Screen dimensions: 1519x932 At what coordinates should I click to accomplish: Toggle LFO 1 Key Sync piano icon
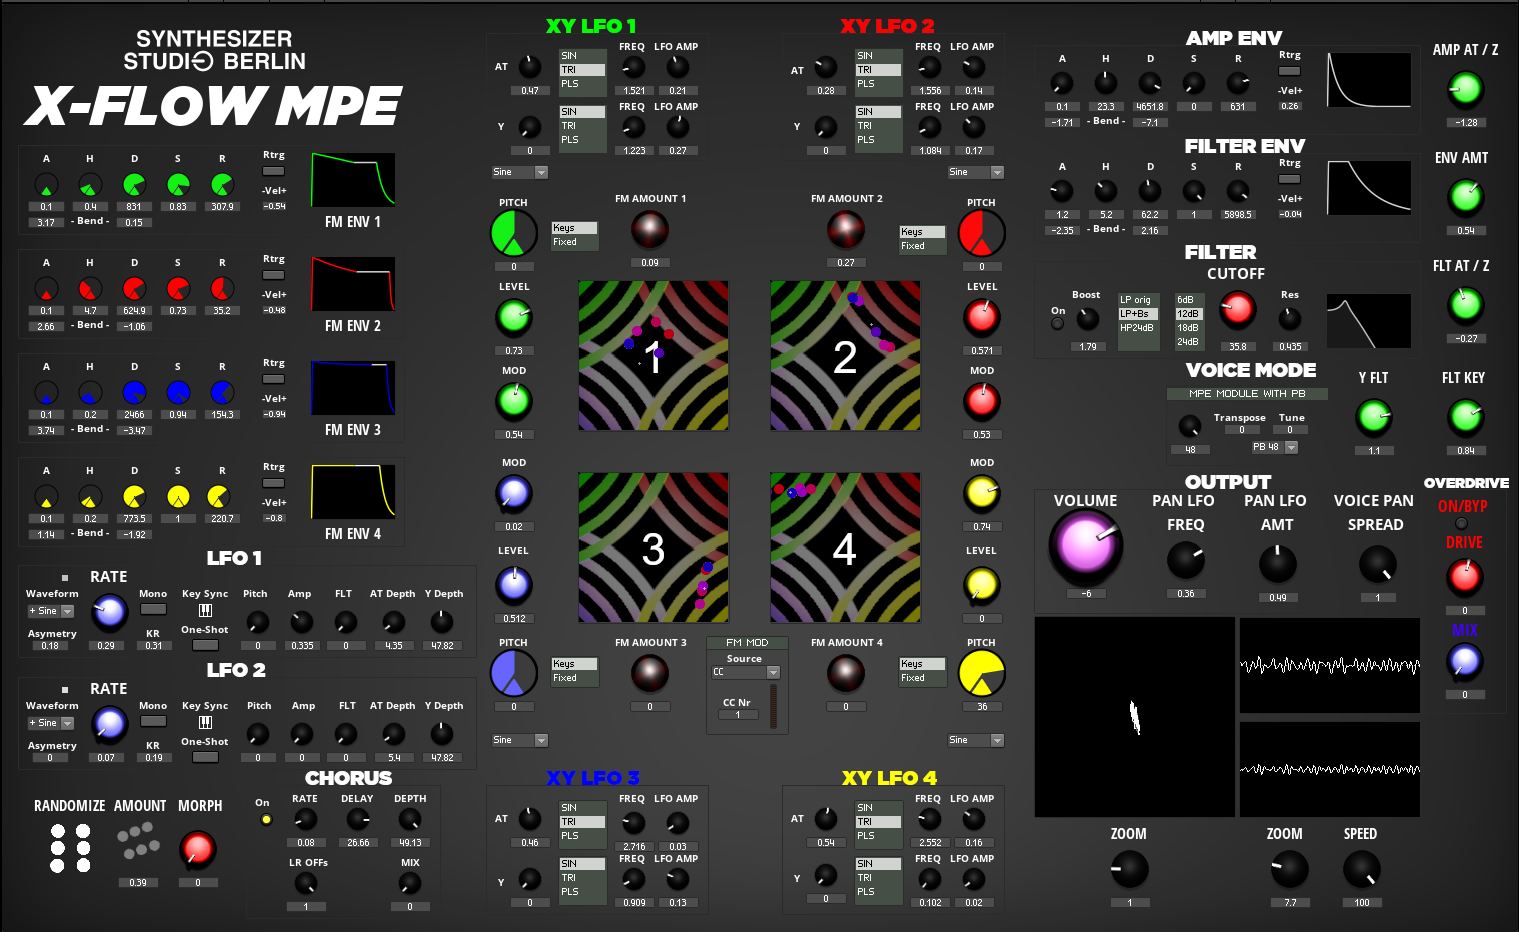coord(205,610)
